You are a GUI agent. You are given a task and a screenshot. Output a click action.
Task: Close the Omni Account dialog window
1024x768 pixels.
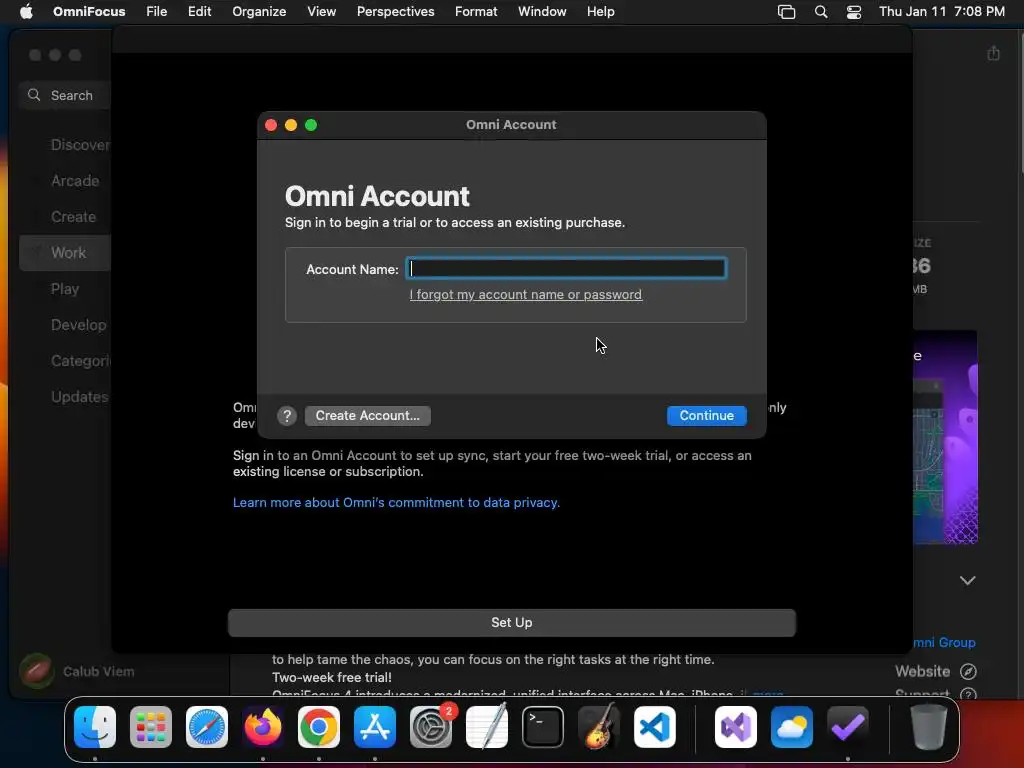tap(271, 125)
